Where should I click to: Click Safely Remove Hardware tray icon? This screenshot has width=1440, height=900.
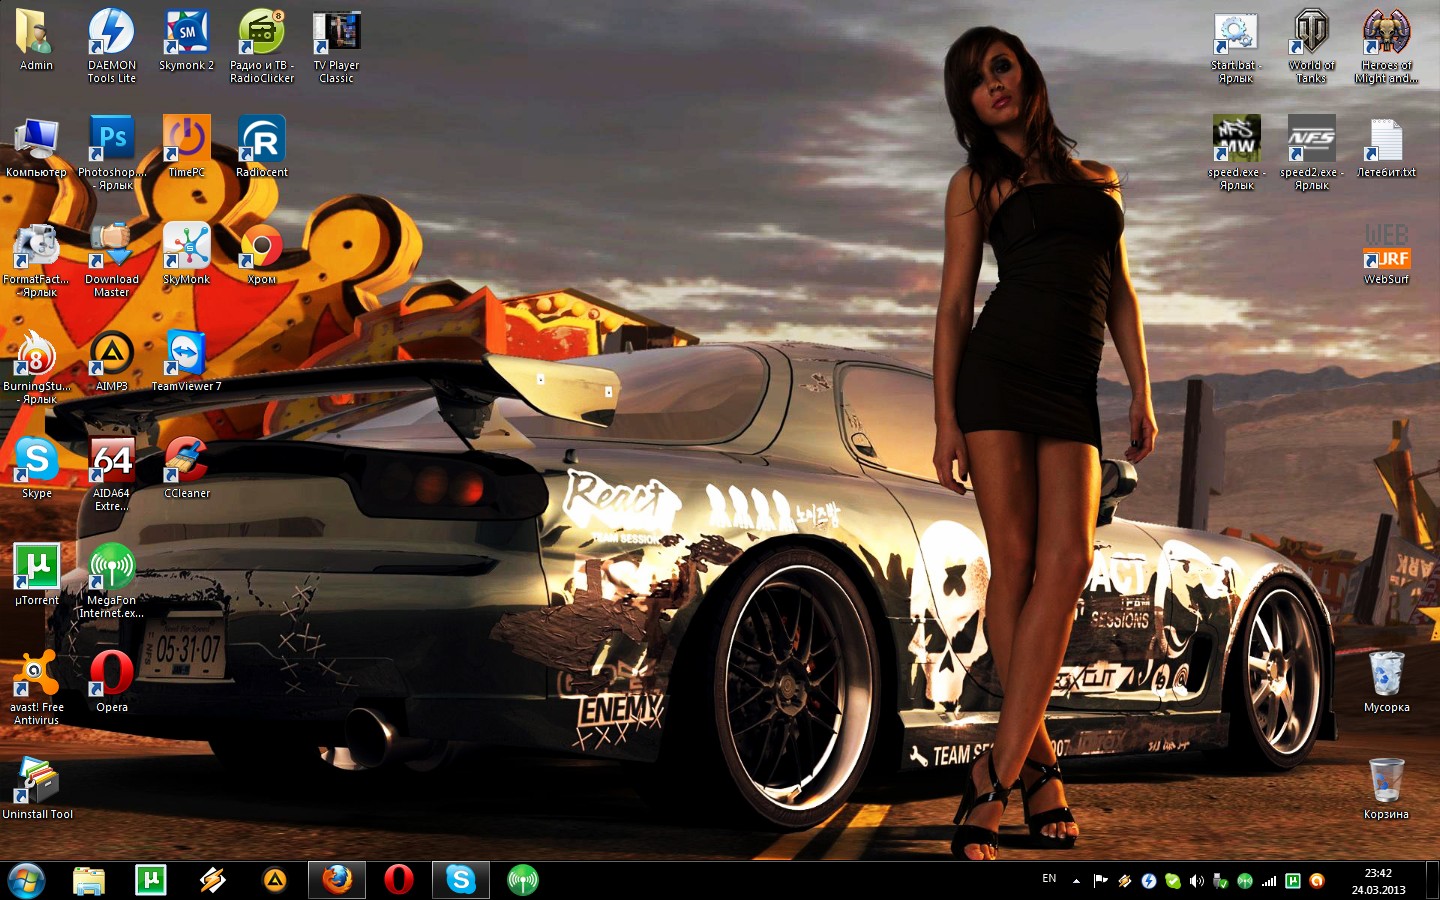click(1221, 881)
